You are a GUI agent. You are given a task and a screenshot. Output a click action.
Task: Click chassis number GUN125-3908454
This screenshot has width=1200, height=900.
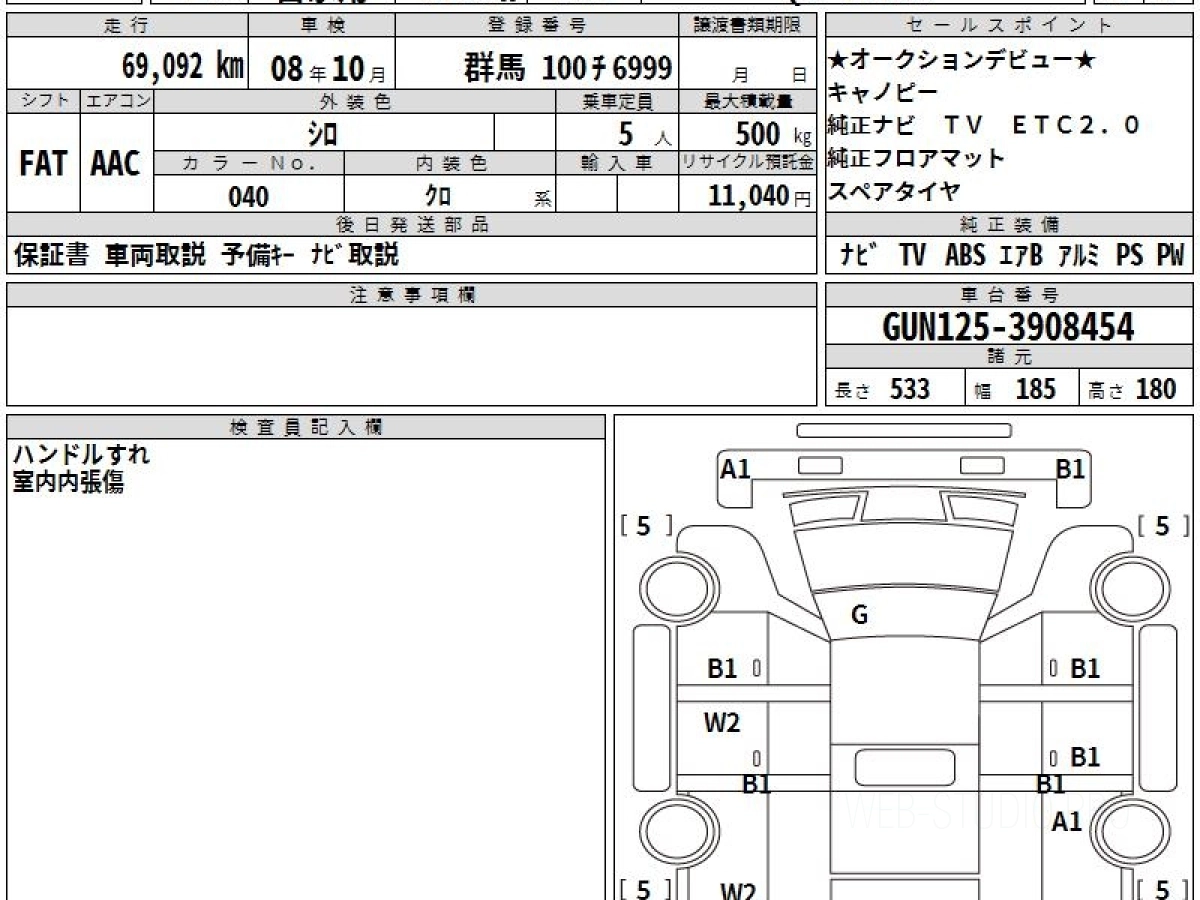pos(1009,327)
